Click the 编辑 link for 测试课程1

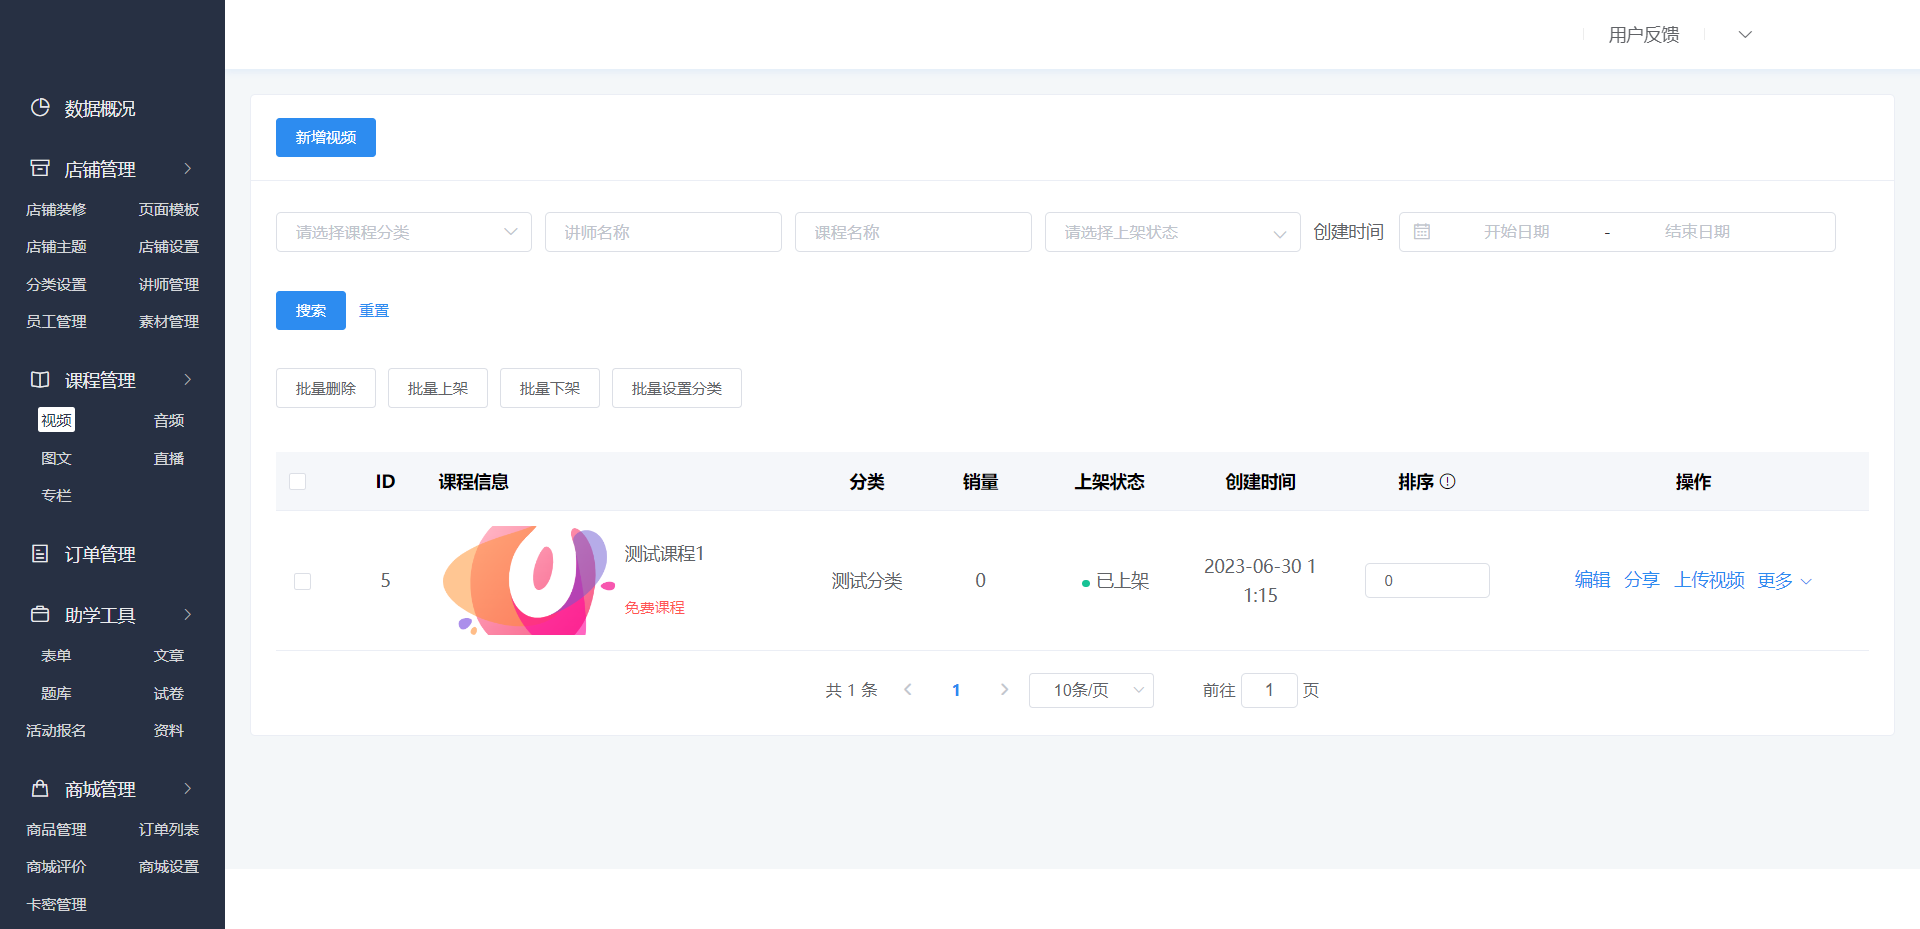1591,580
